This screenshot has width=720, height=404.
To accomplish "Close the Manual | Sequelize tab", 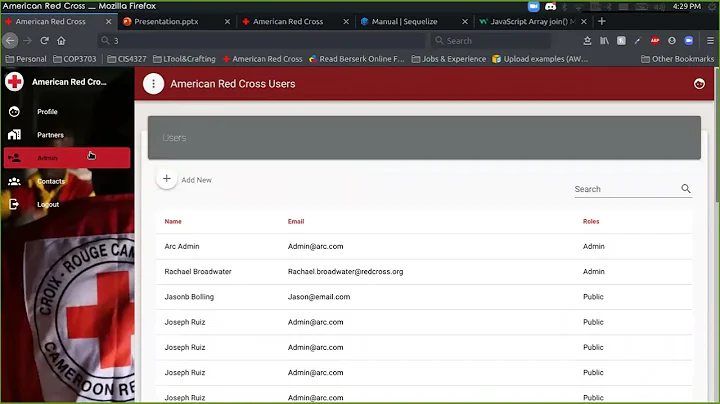I will point(465,22).
